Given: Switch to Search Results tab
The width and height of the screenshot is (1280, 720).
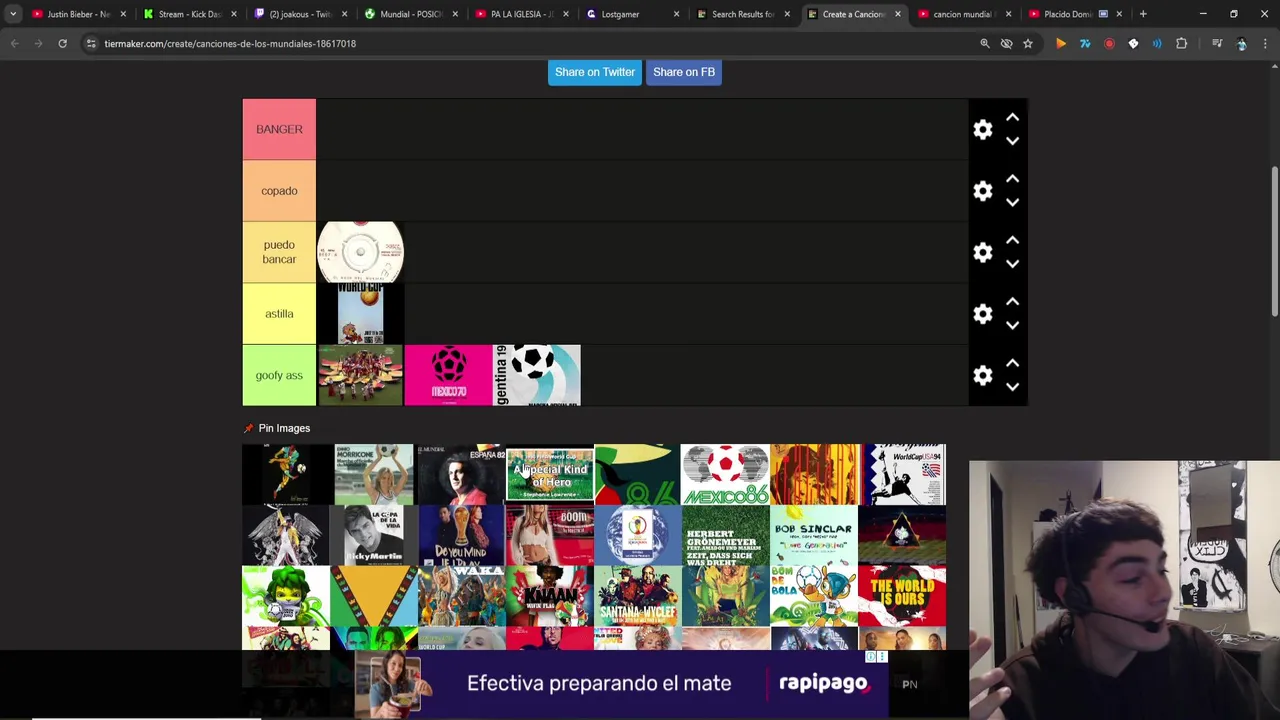Looking at the screenshot, I should tap(740, 14).
